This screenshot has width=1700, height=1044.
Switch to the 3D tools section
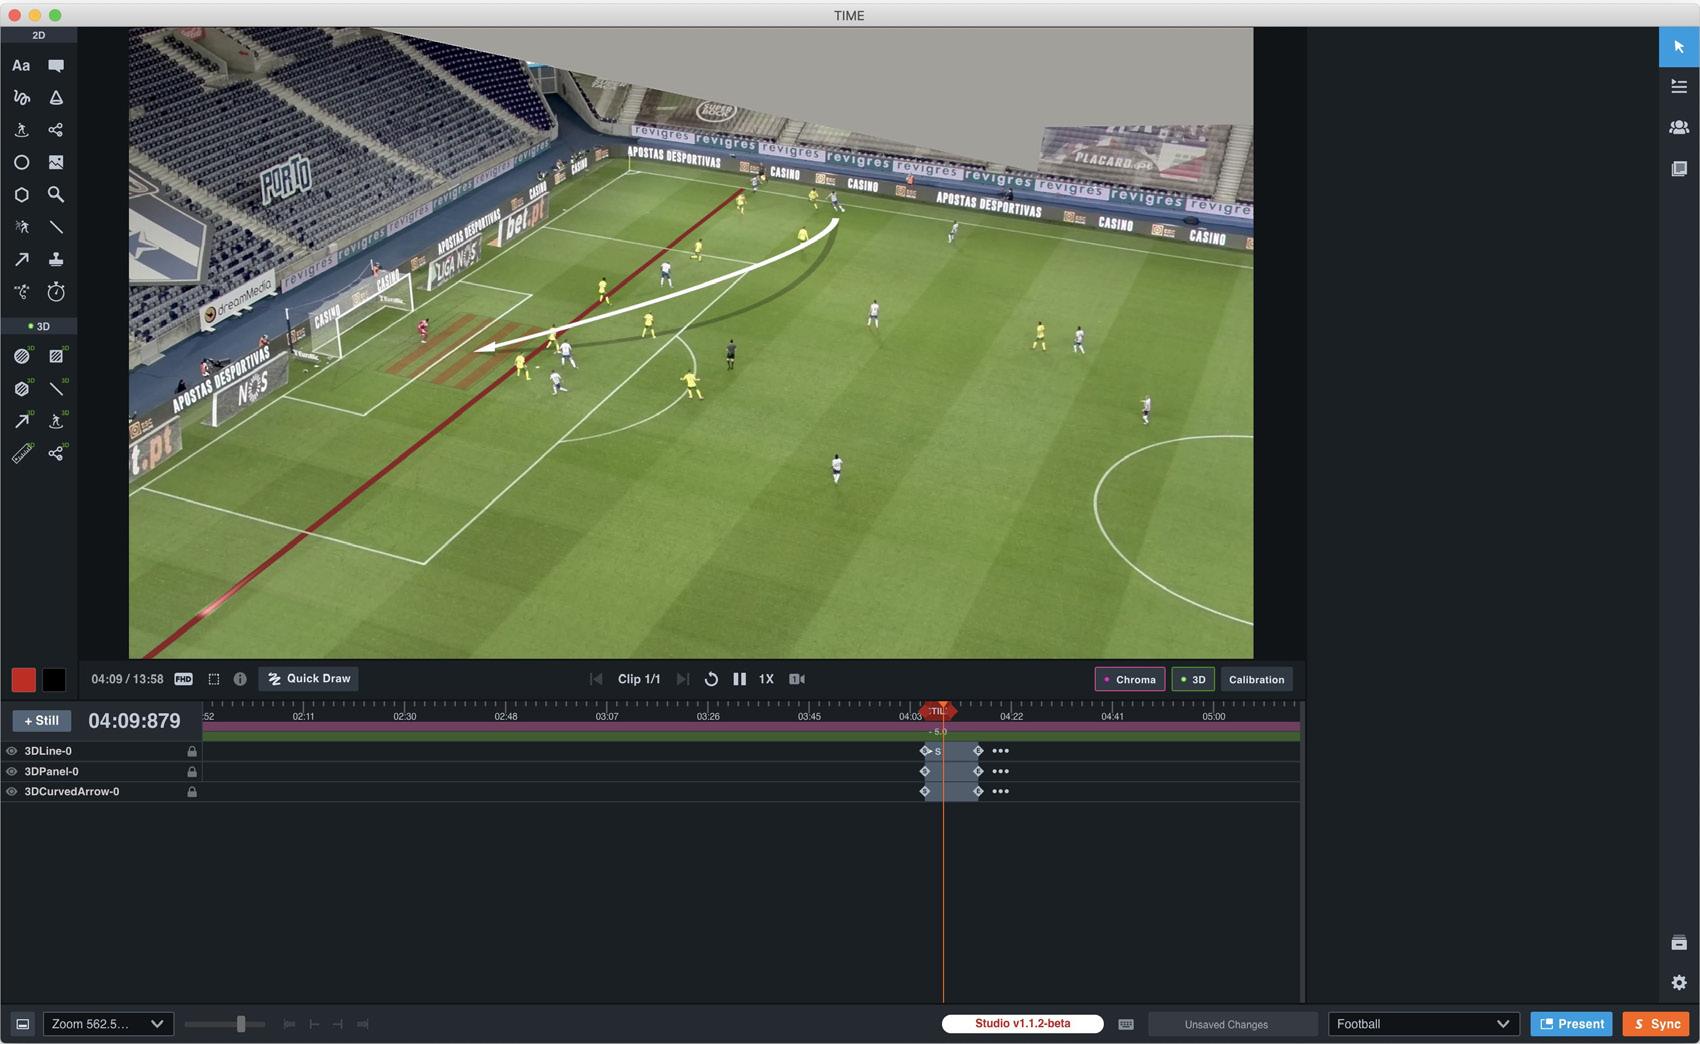coord(39,326)
